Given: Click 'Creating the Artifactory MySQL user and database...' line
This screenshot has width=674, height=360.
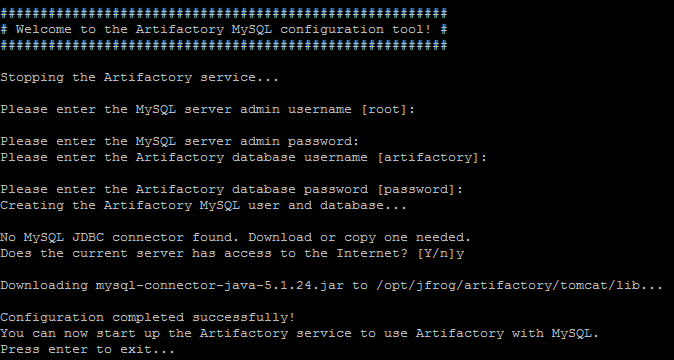Looking at the screenshot, I should point(203,205).
